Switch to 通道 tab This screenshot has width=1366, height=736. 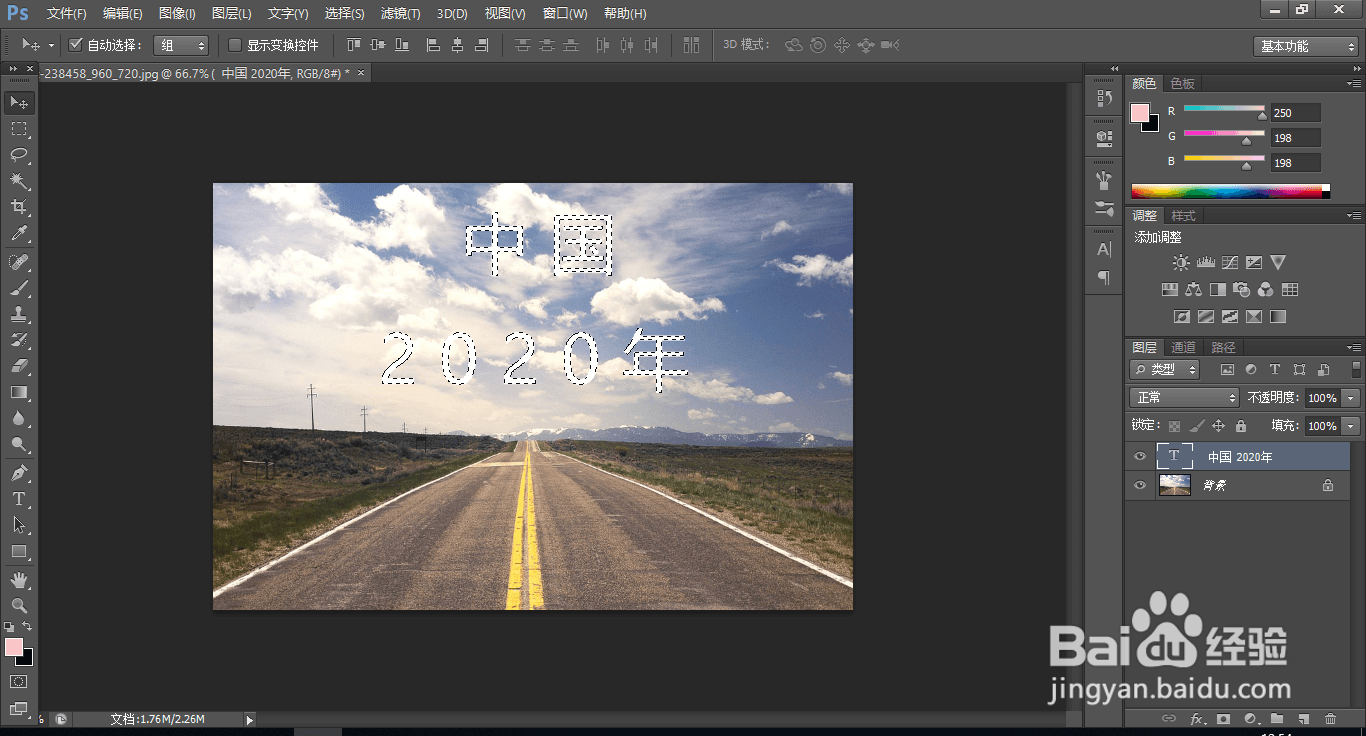click(x=1183, y=347)
